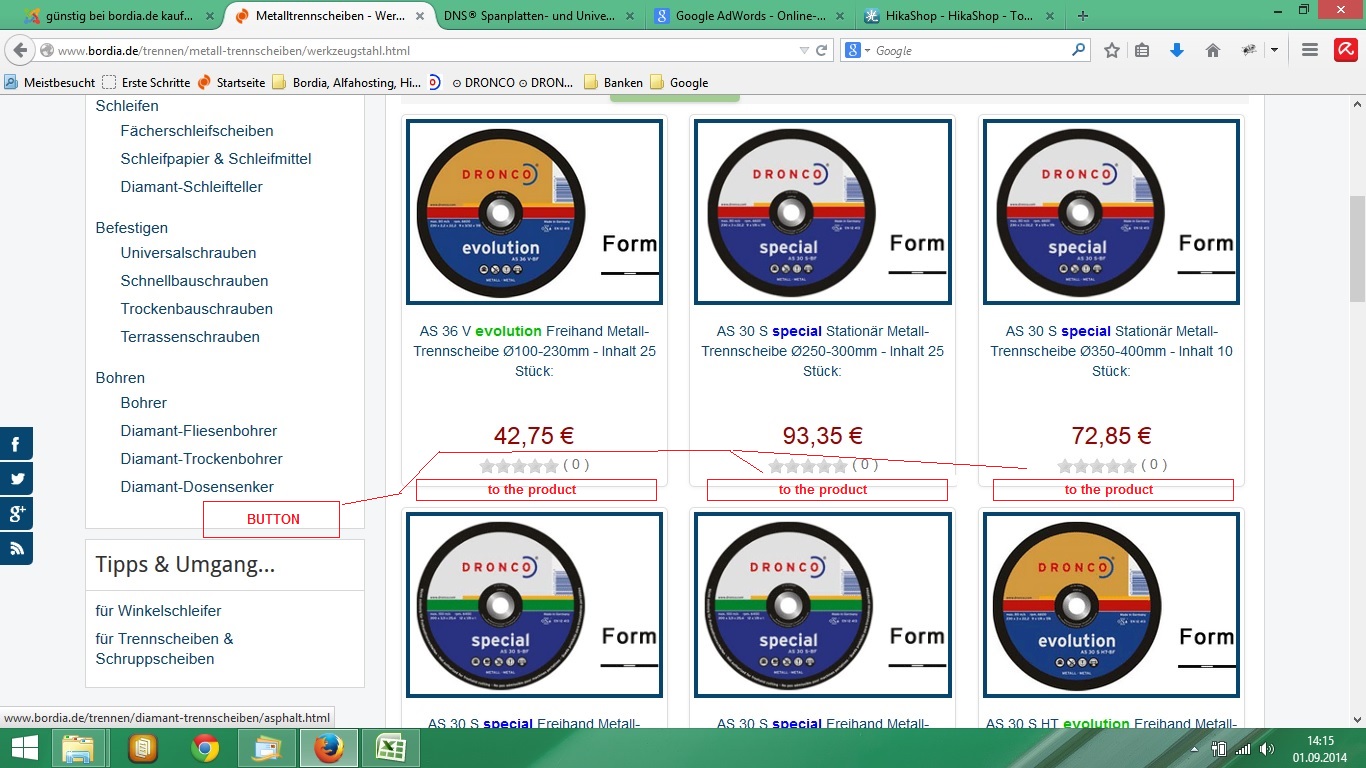The height and width of the screenshot is (768, 1366).
Task: Click the 93,35 € product image
Action: 822,212
